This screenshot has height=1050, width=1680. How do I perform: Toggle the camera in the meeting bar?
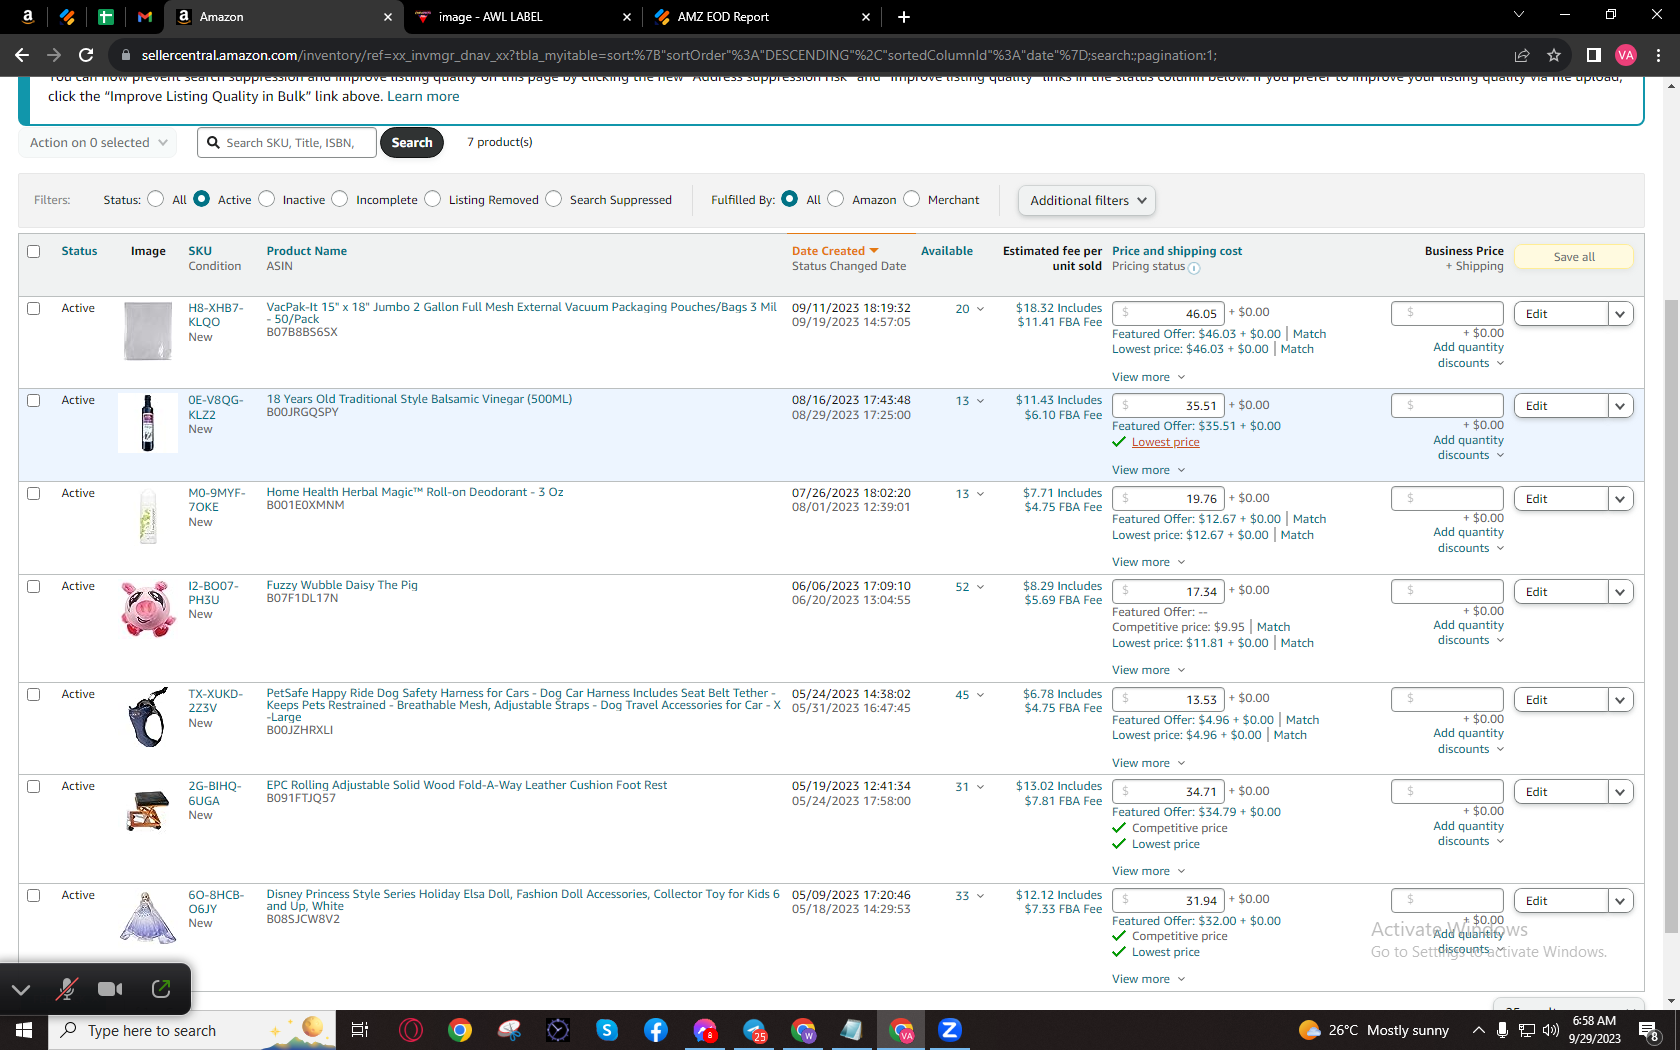tap(110, 989)
